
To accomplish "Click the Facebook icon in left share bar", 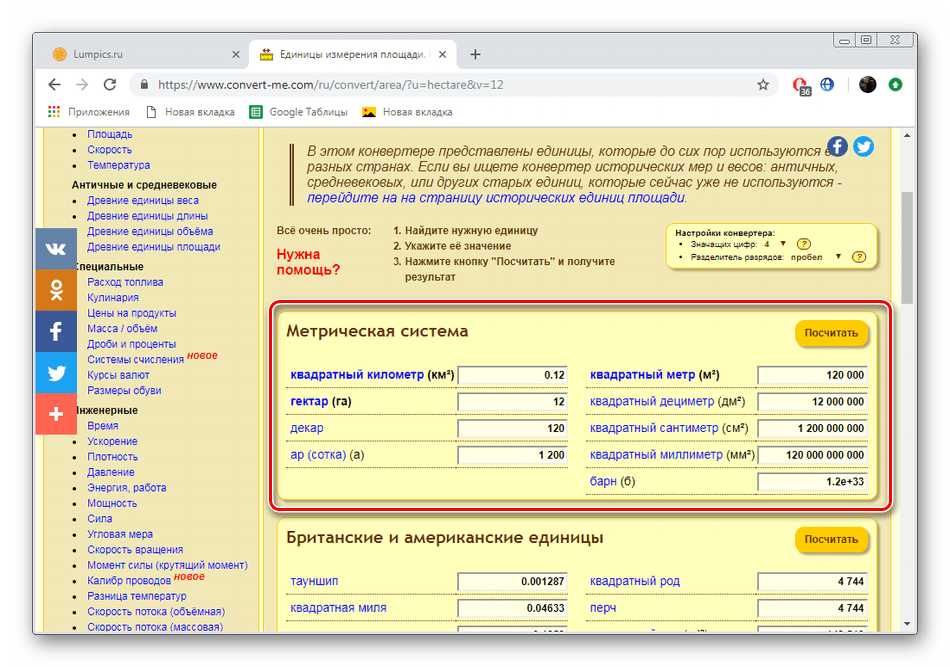I will [56, 332].
